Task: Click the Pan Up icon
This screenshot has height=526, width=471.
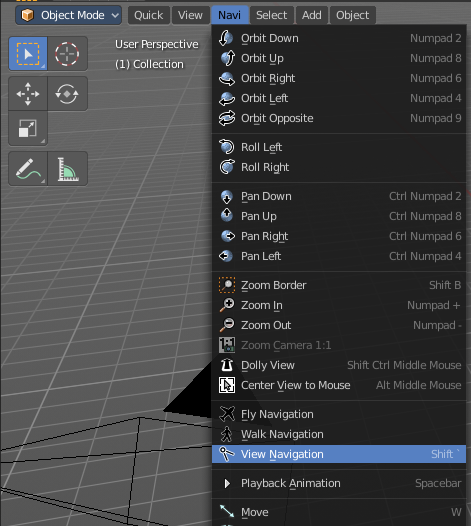Action: [227, 216]
